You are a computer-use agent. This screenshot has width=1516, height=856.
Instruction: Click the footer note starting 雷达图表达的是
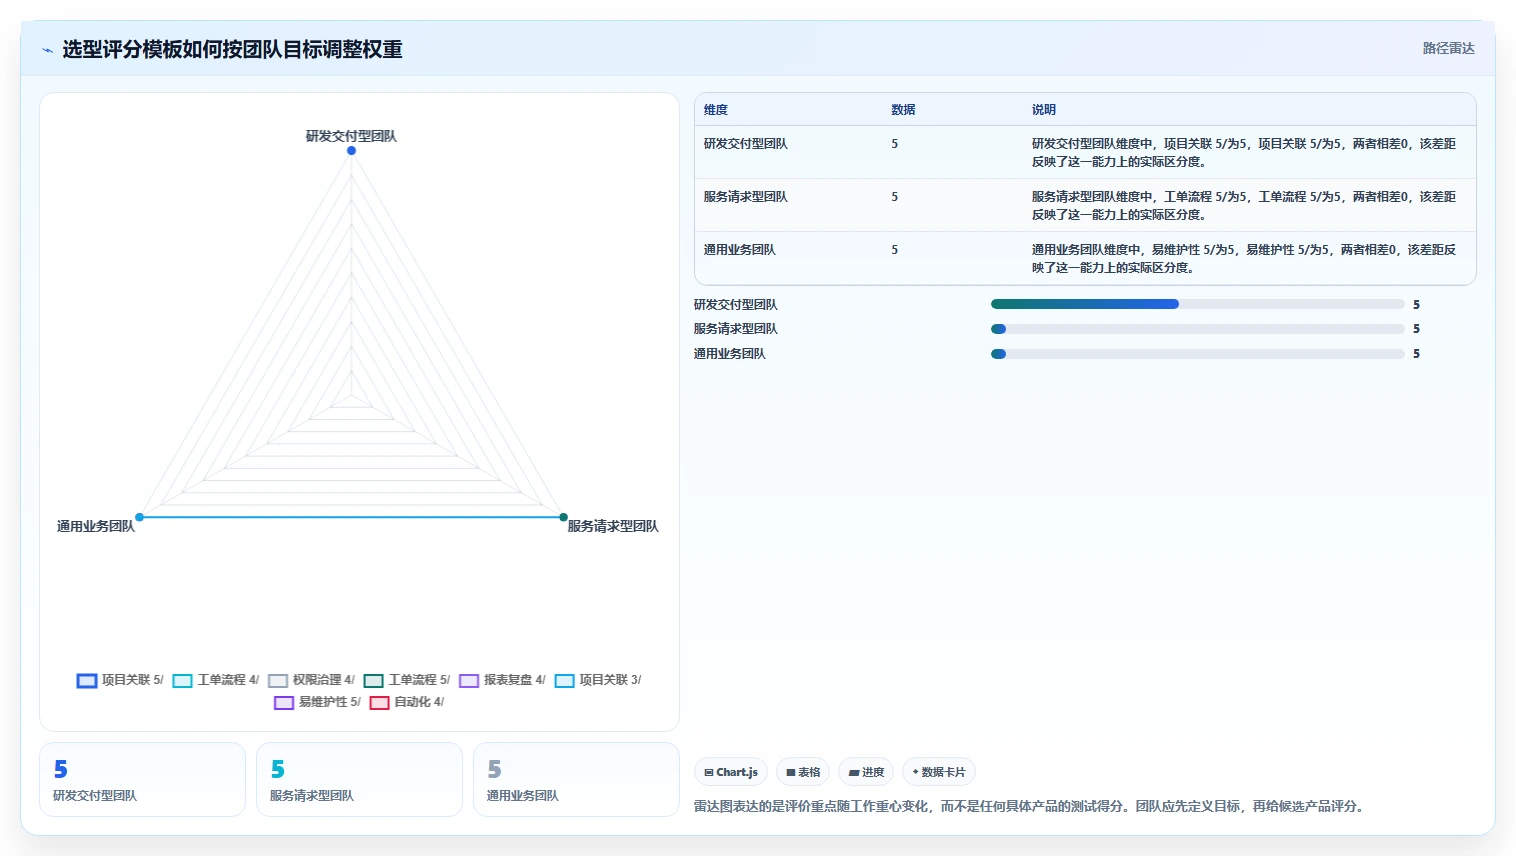(x=1029, y=806)
